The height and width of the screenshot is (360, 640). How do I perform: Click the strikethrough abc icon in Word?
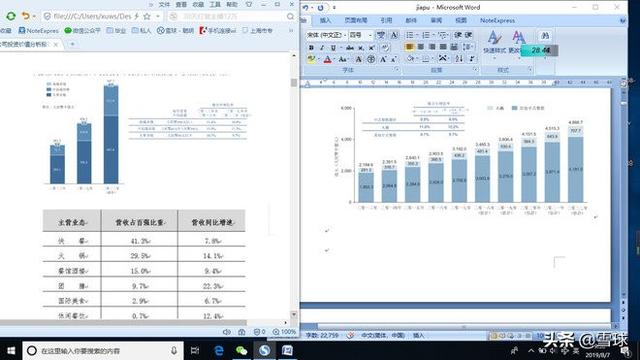[350, 48]
